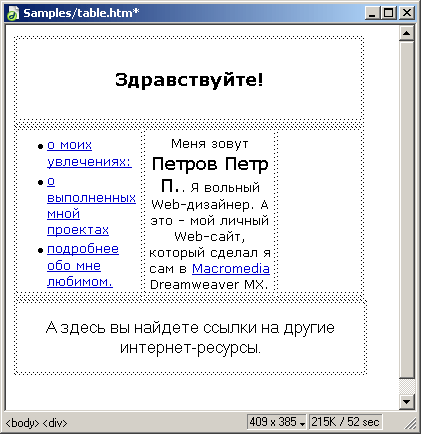Click the scrollbar down arrow
Screen dimensions: 421x434
point(406,402)
